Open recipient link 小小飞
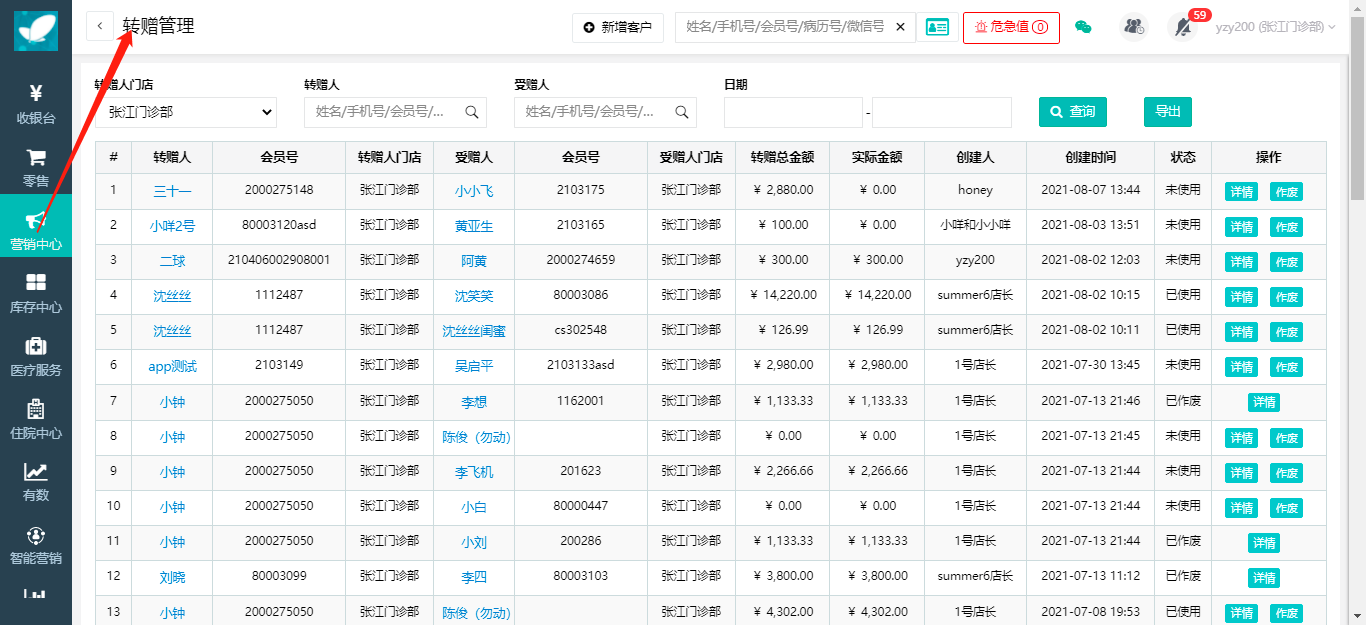The width and height of the screenshot is (1366, 625). 474,191
